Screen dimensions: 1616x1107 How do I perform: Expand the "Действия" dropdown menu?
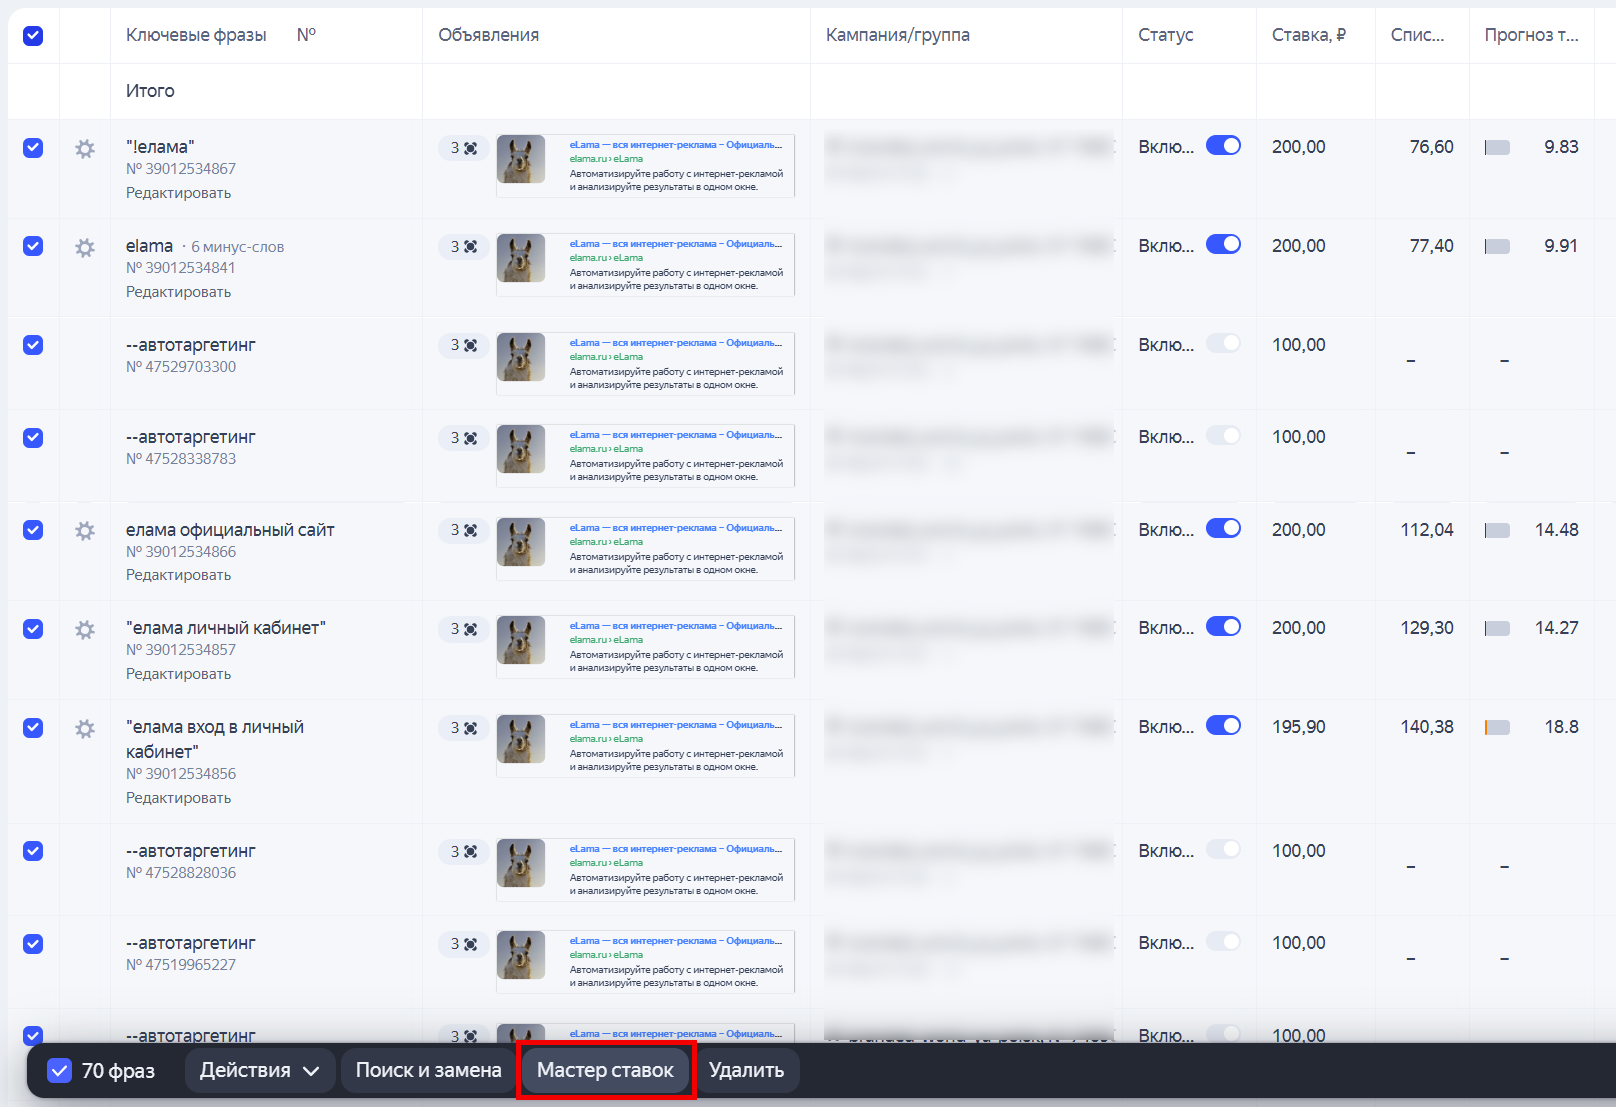[x=259, y=1071]
